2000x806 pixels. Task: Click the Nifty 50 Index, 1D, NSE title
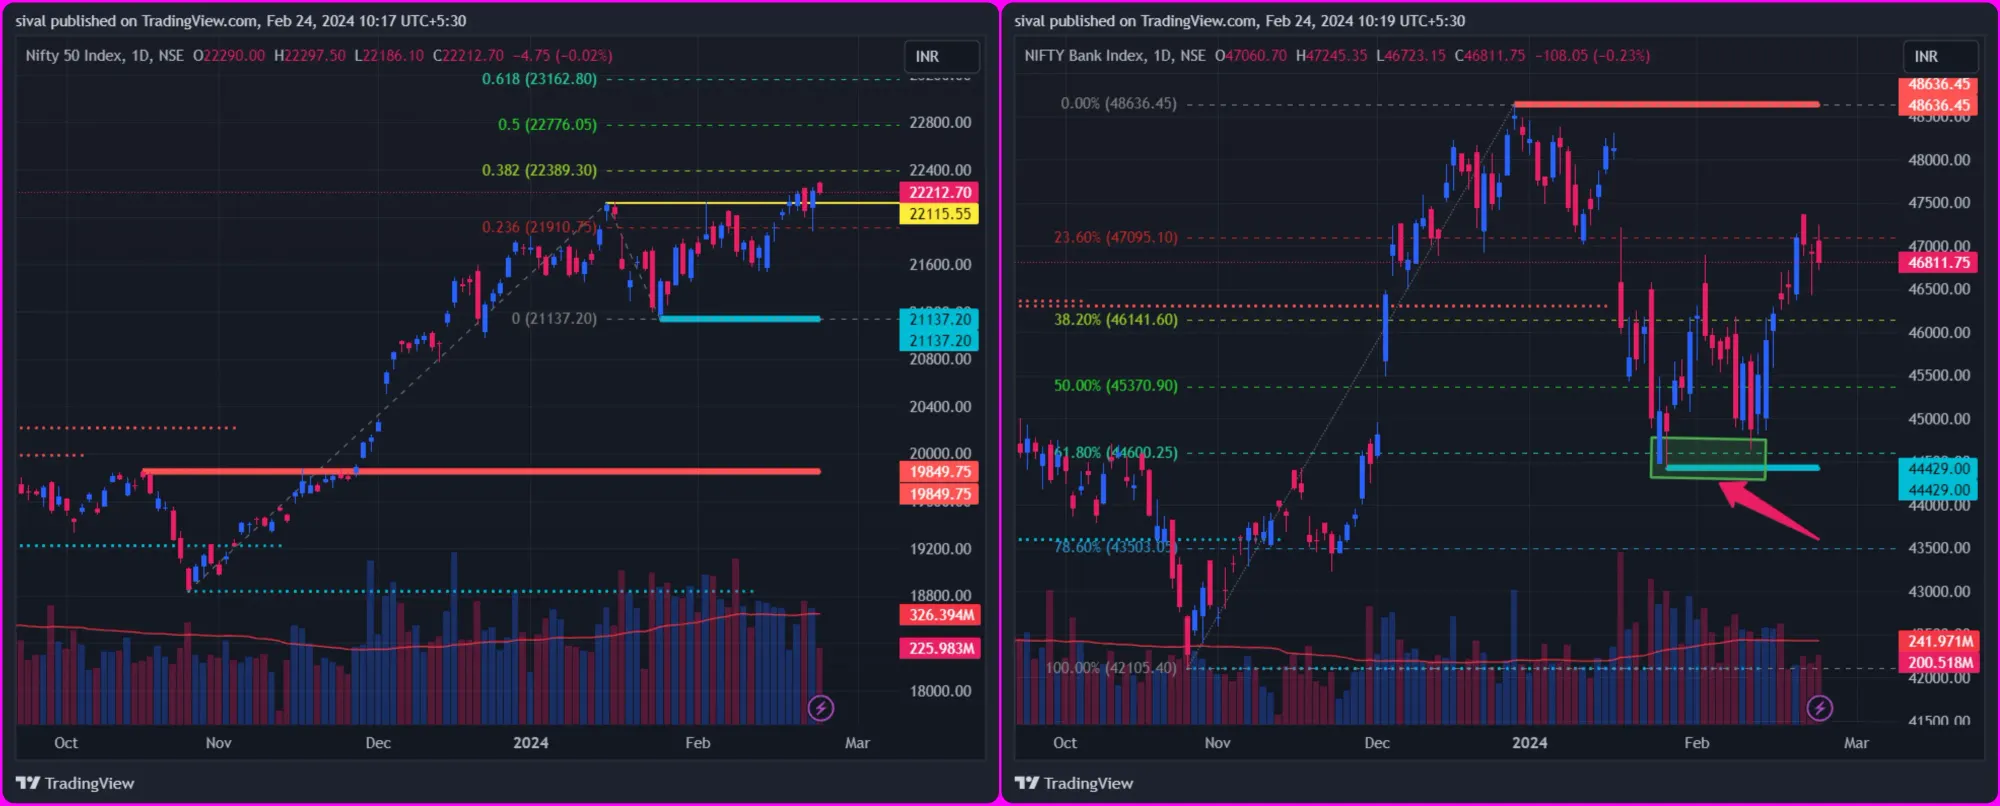[x=105, y=56]
